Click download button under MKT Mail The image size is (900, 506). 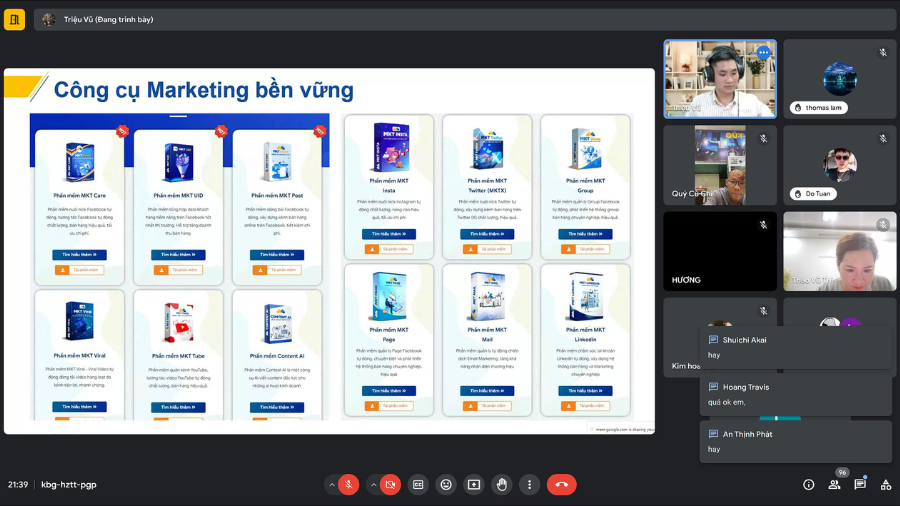[487, 406]
